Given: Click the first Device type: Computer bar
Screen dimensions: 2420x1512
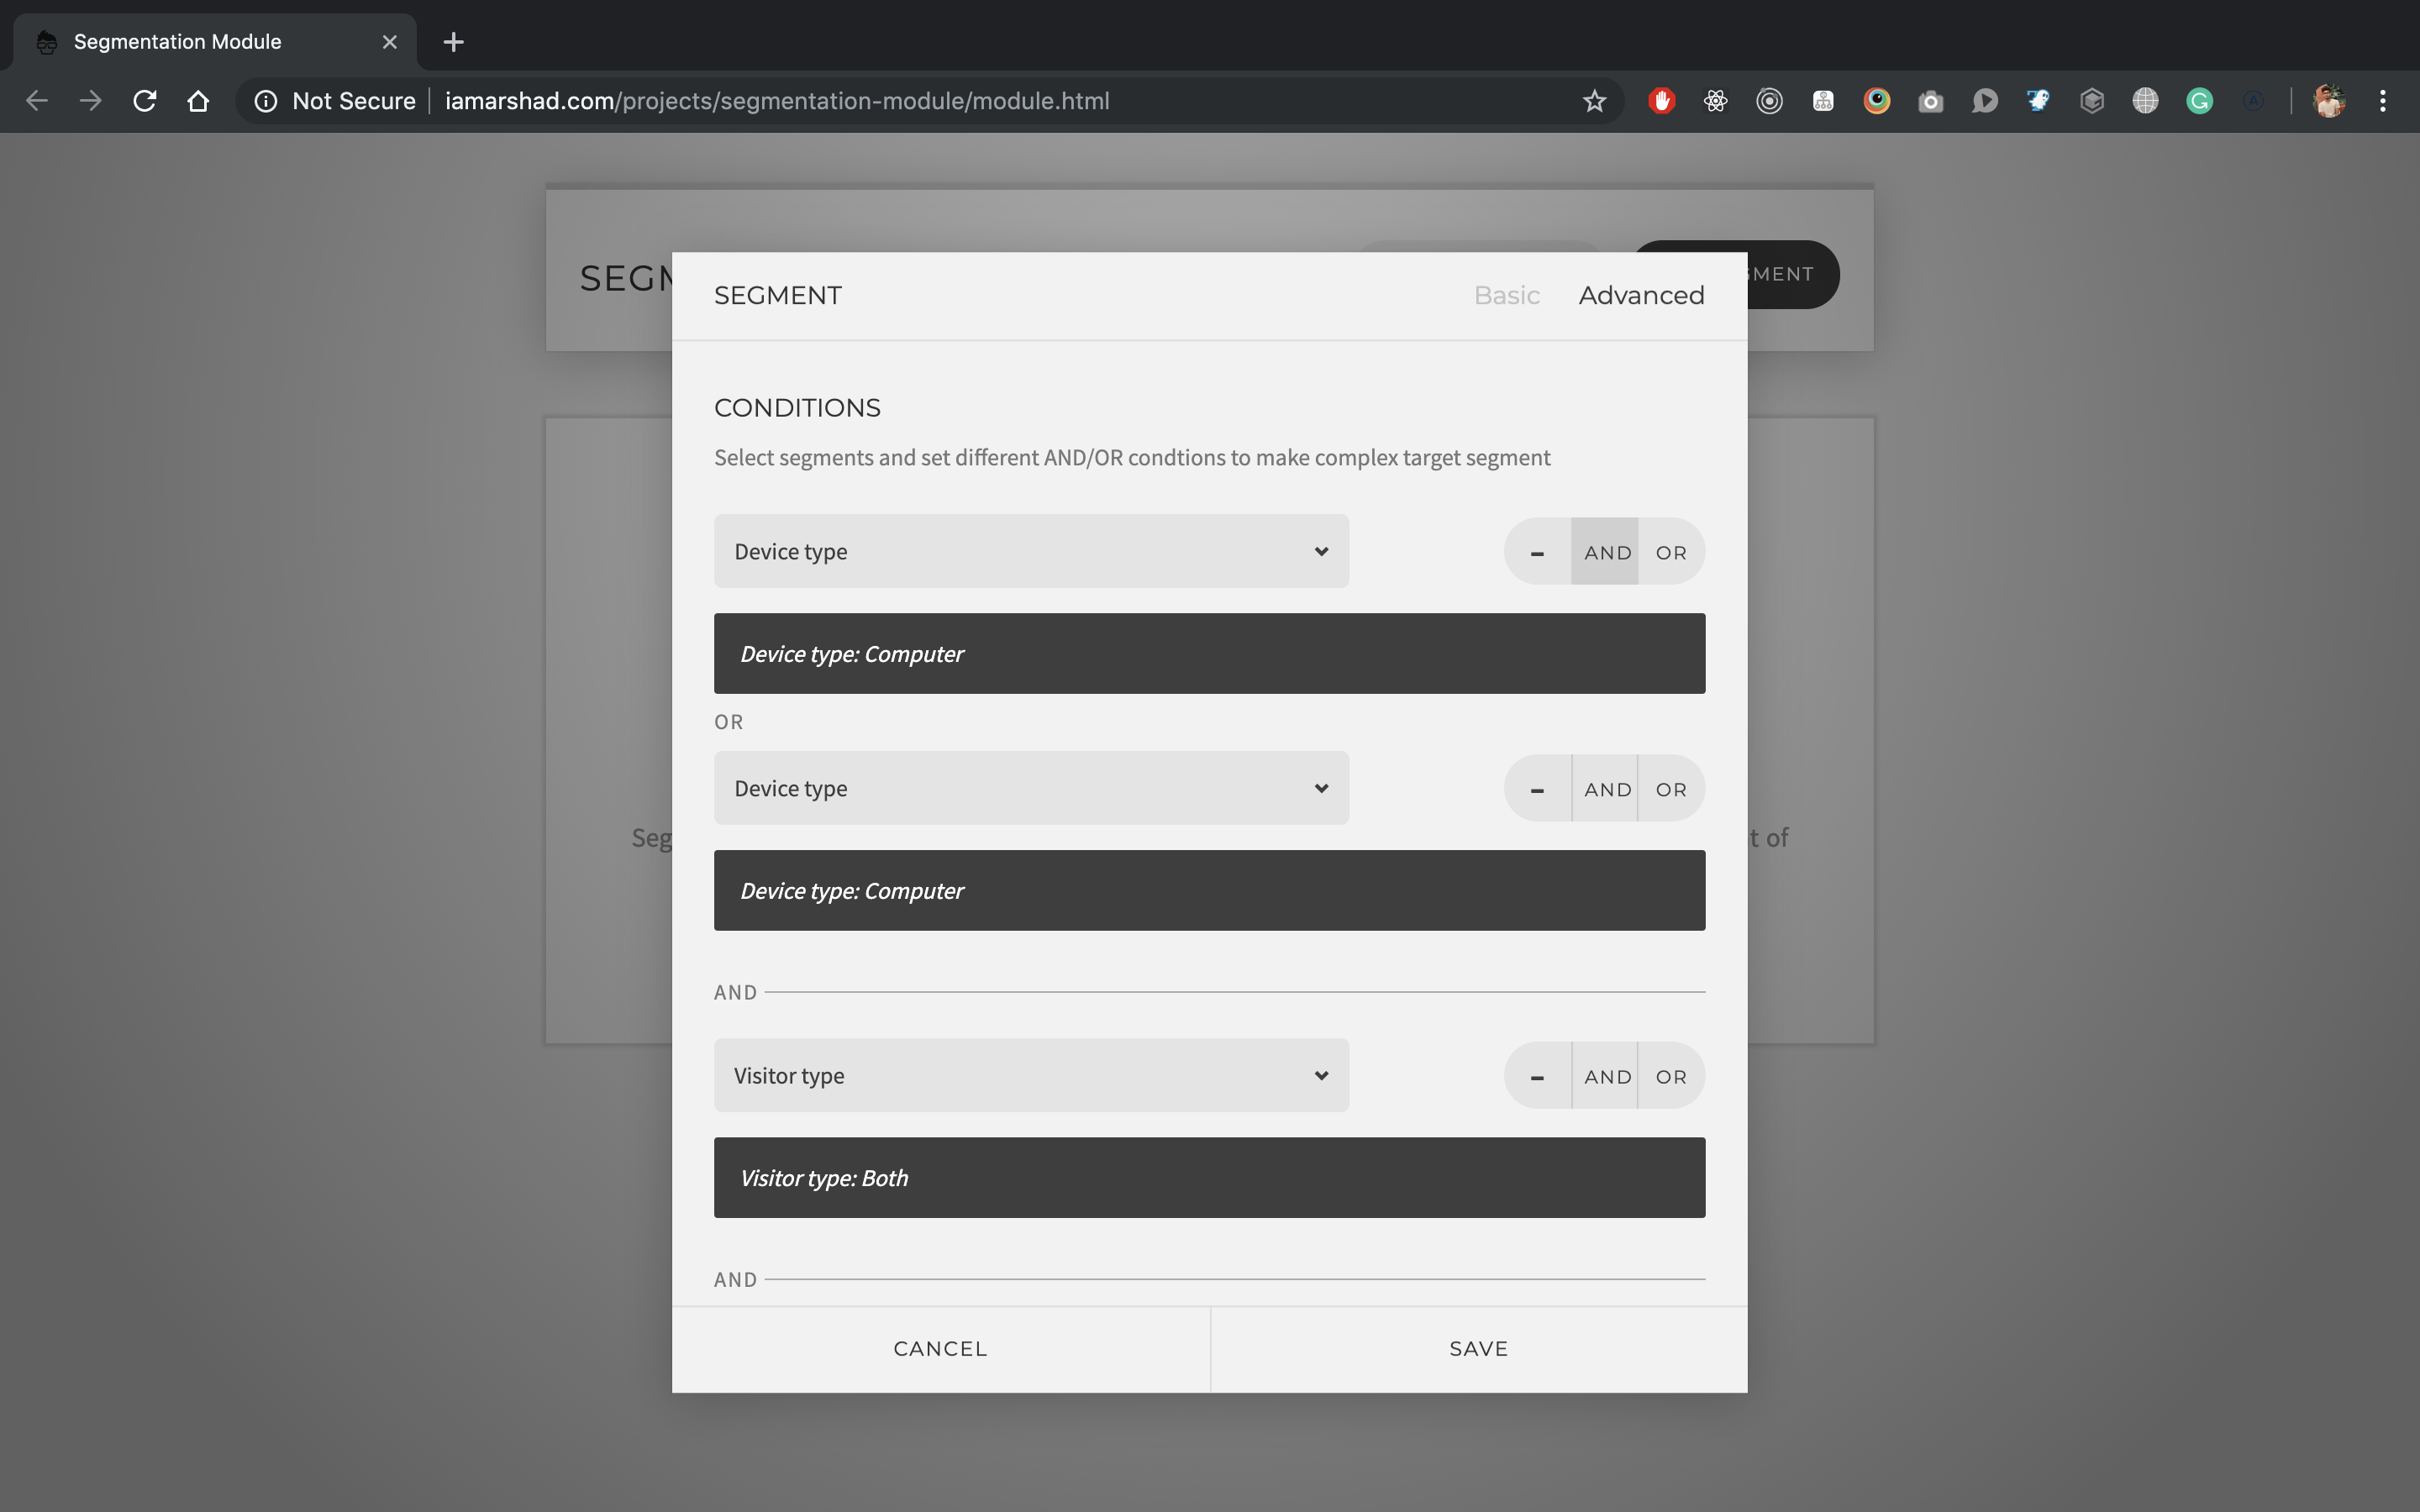Looking at the screenshot, I should 1209,654.
